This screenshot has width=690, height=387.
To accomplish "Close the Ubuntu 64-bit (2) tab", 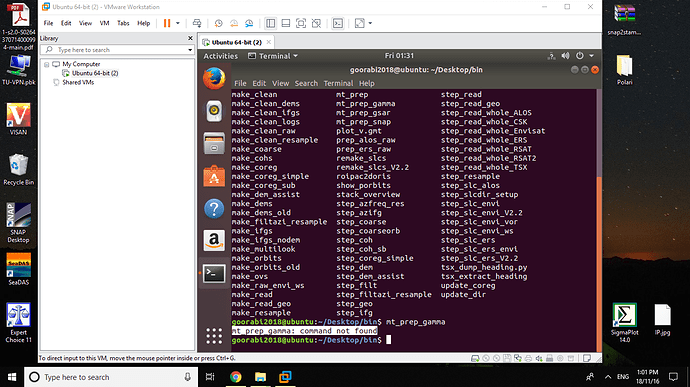I will [268, 42].
